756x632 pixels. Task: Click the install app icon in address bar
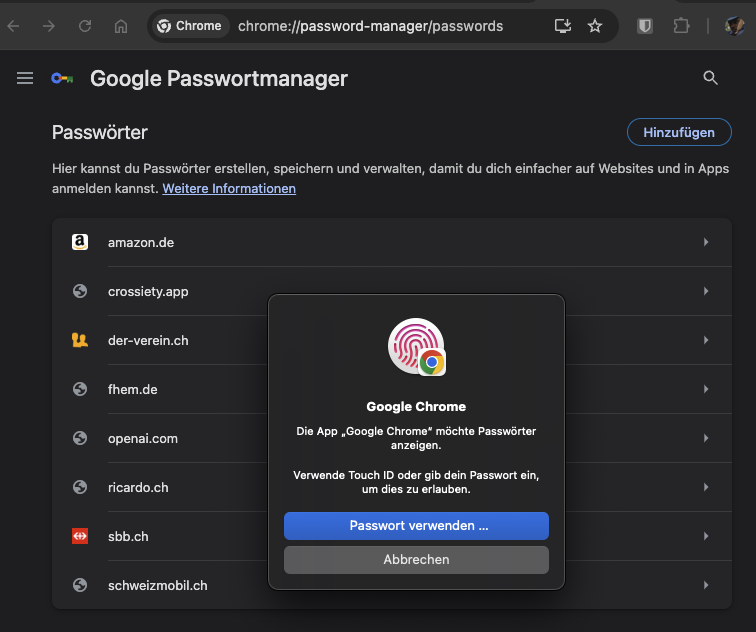click(x=562, y=26)
